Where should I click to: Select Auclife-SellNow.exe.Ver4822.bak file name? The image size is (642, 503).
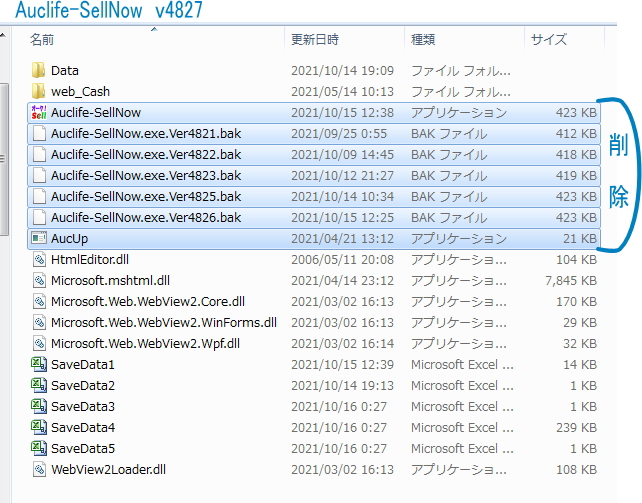tap(146, 154)
